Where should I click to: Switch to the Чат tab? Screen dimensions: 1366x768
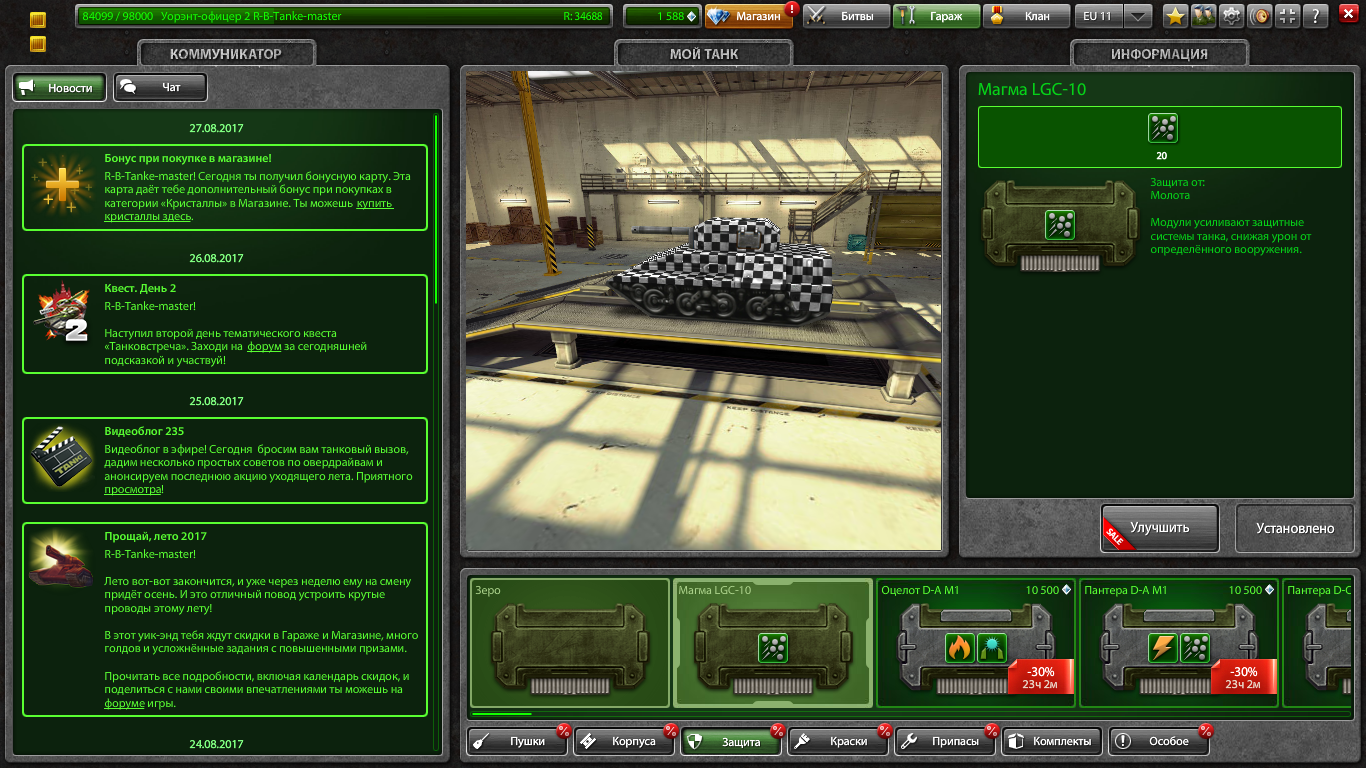(x=161, y=88)
